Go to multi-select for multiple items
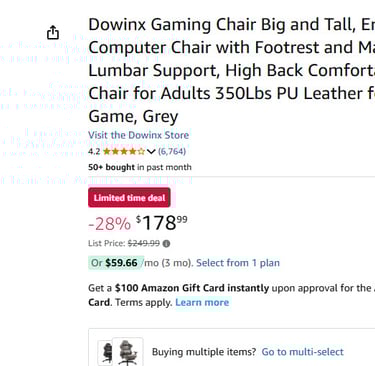375x366 pixels. coord(302,352)
